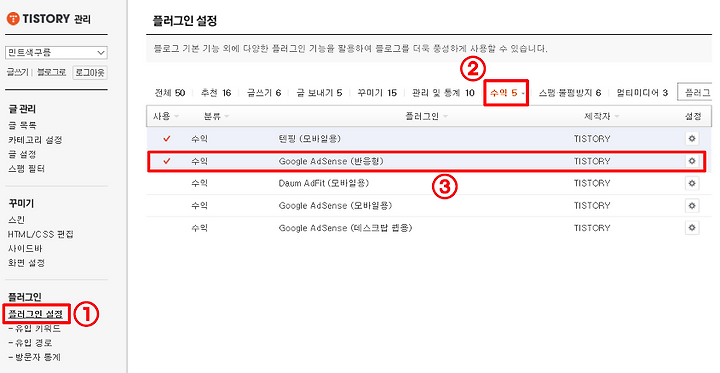Open 화면 설정 in the sidebar
Screen dimensions: 720x373
pos(26,263)
